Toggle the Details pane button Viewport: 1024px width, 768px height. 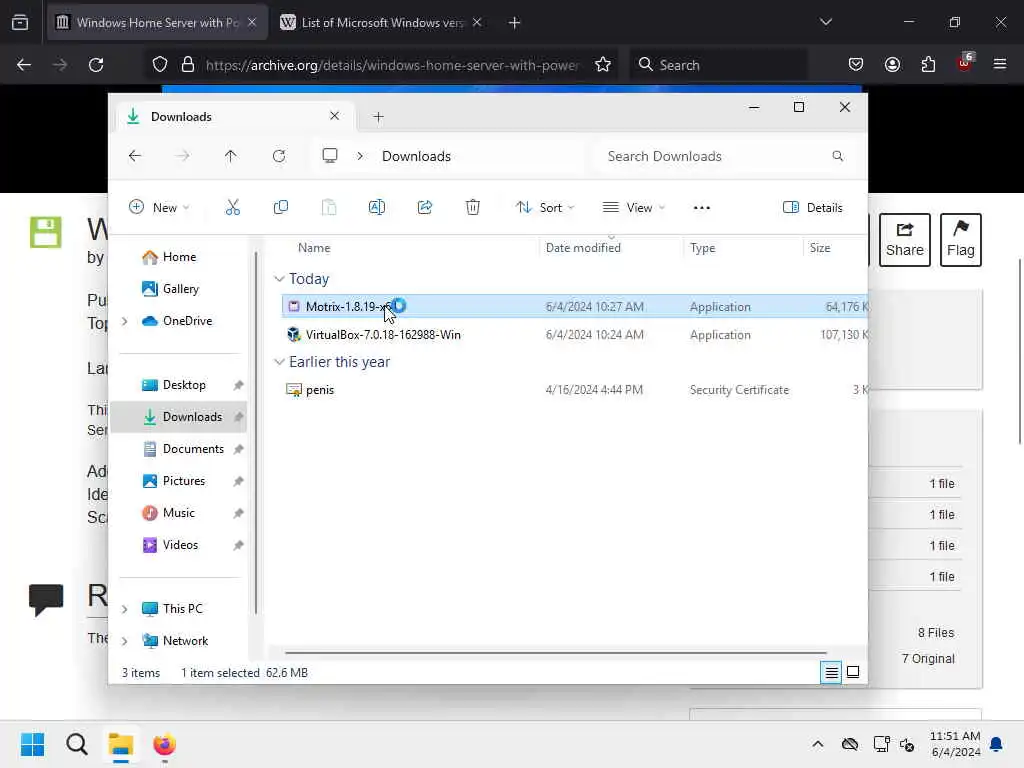coord(812,208)
